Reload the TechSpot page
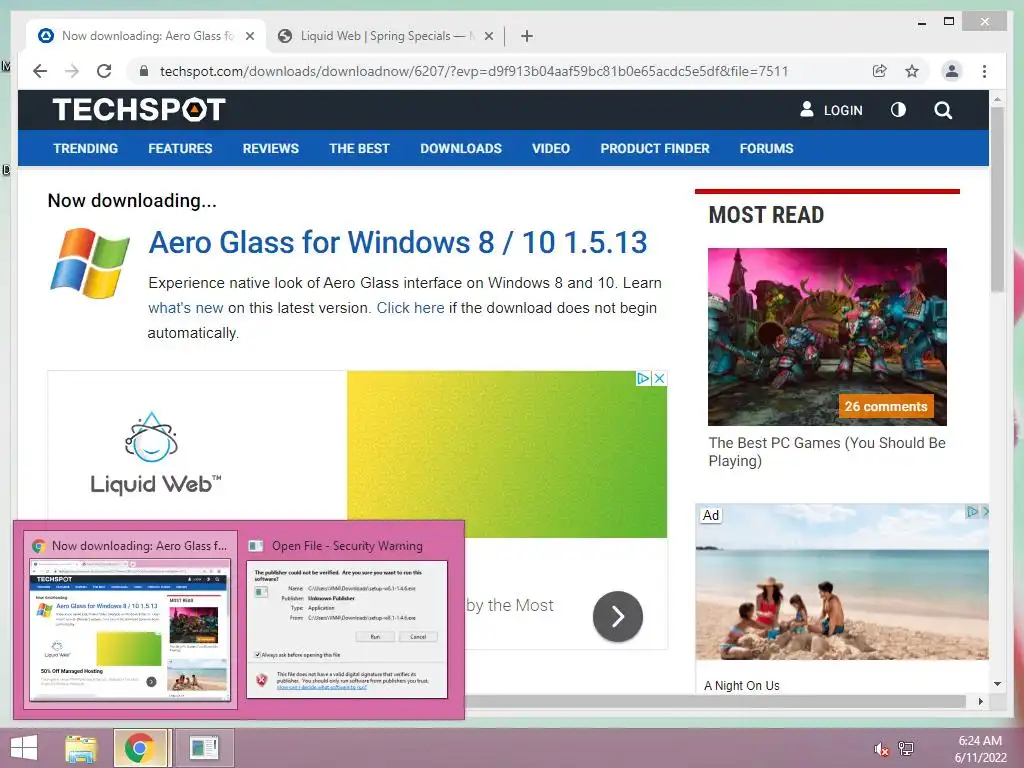 104,71
